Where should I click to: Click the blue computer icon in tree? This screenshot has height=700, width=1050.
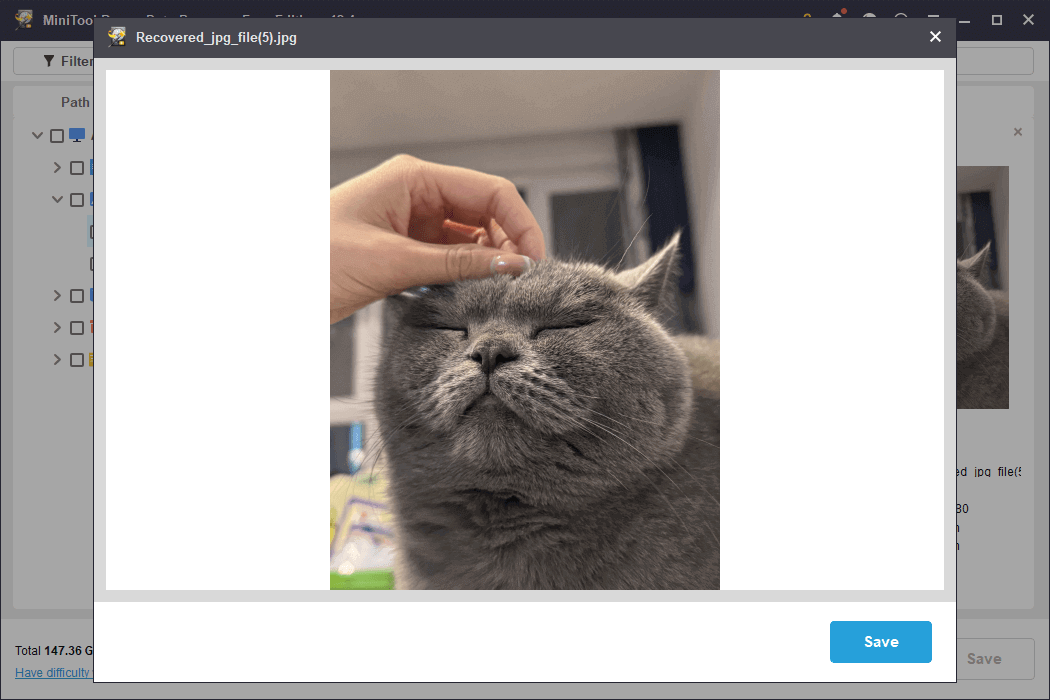click(77, 135)
